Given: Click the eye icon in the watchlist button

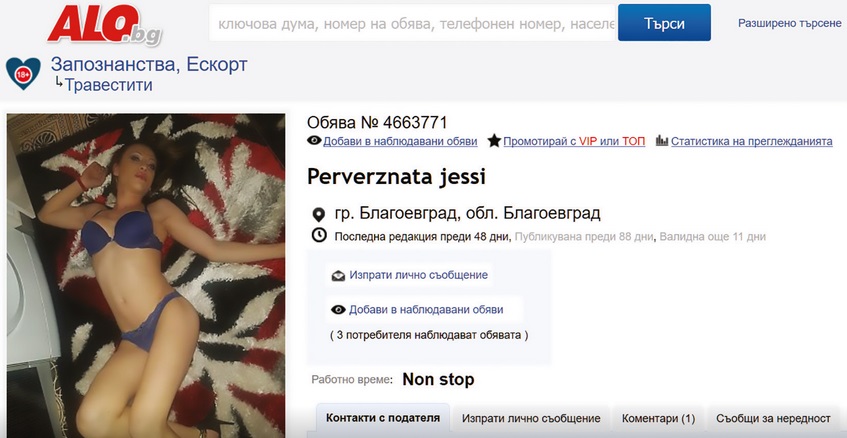Looking at the screenshot, I should point(338,310).
